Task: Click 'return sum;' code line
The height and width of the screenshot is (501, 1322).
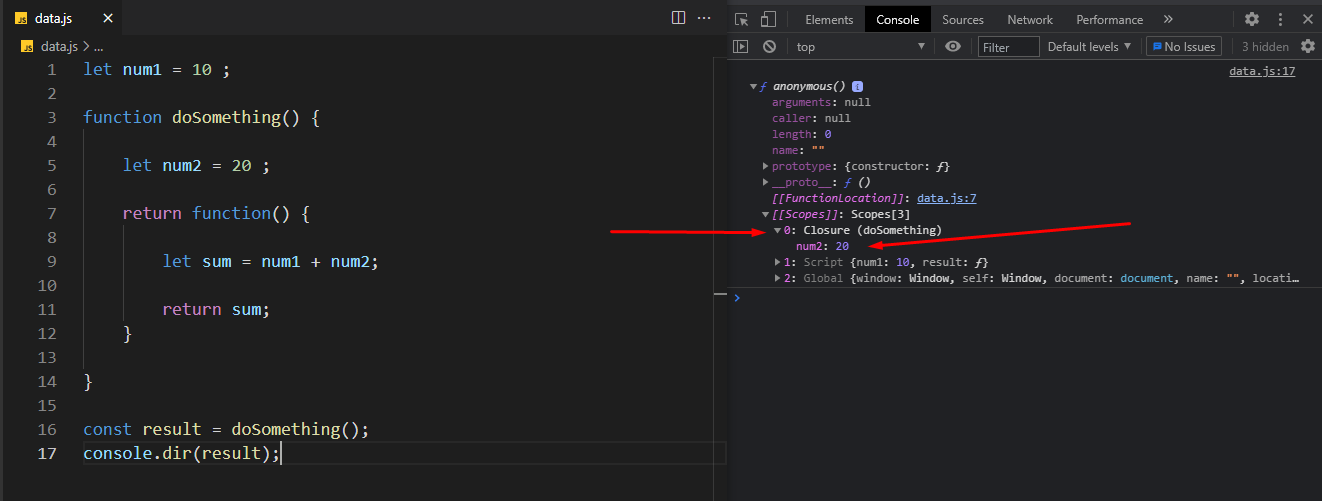Action: pyautogui.click(x=216, y=309)
